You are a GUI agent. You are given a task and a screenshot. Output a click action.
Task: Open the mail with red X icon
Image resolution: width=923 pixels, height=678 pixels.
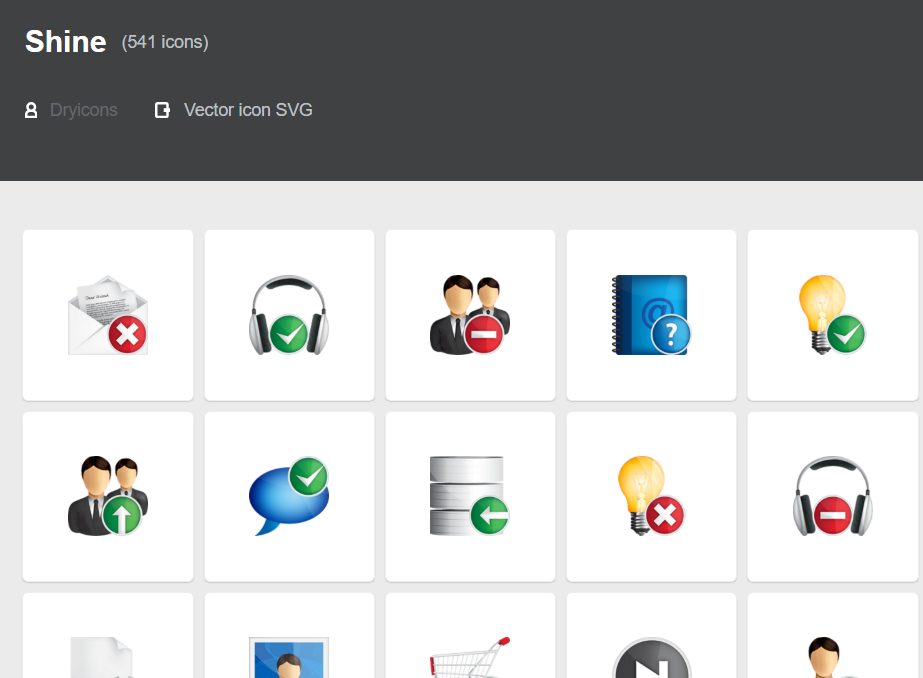tap(108, 315)
